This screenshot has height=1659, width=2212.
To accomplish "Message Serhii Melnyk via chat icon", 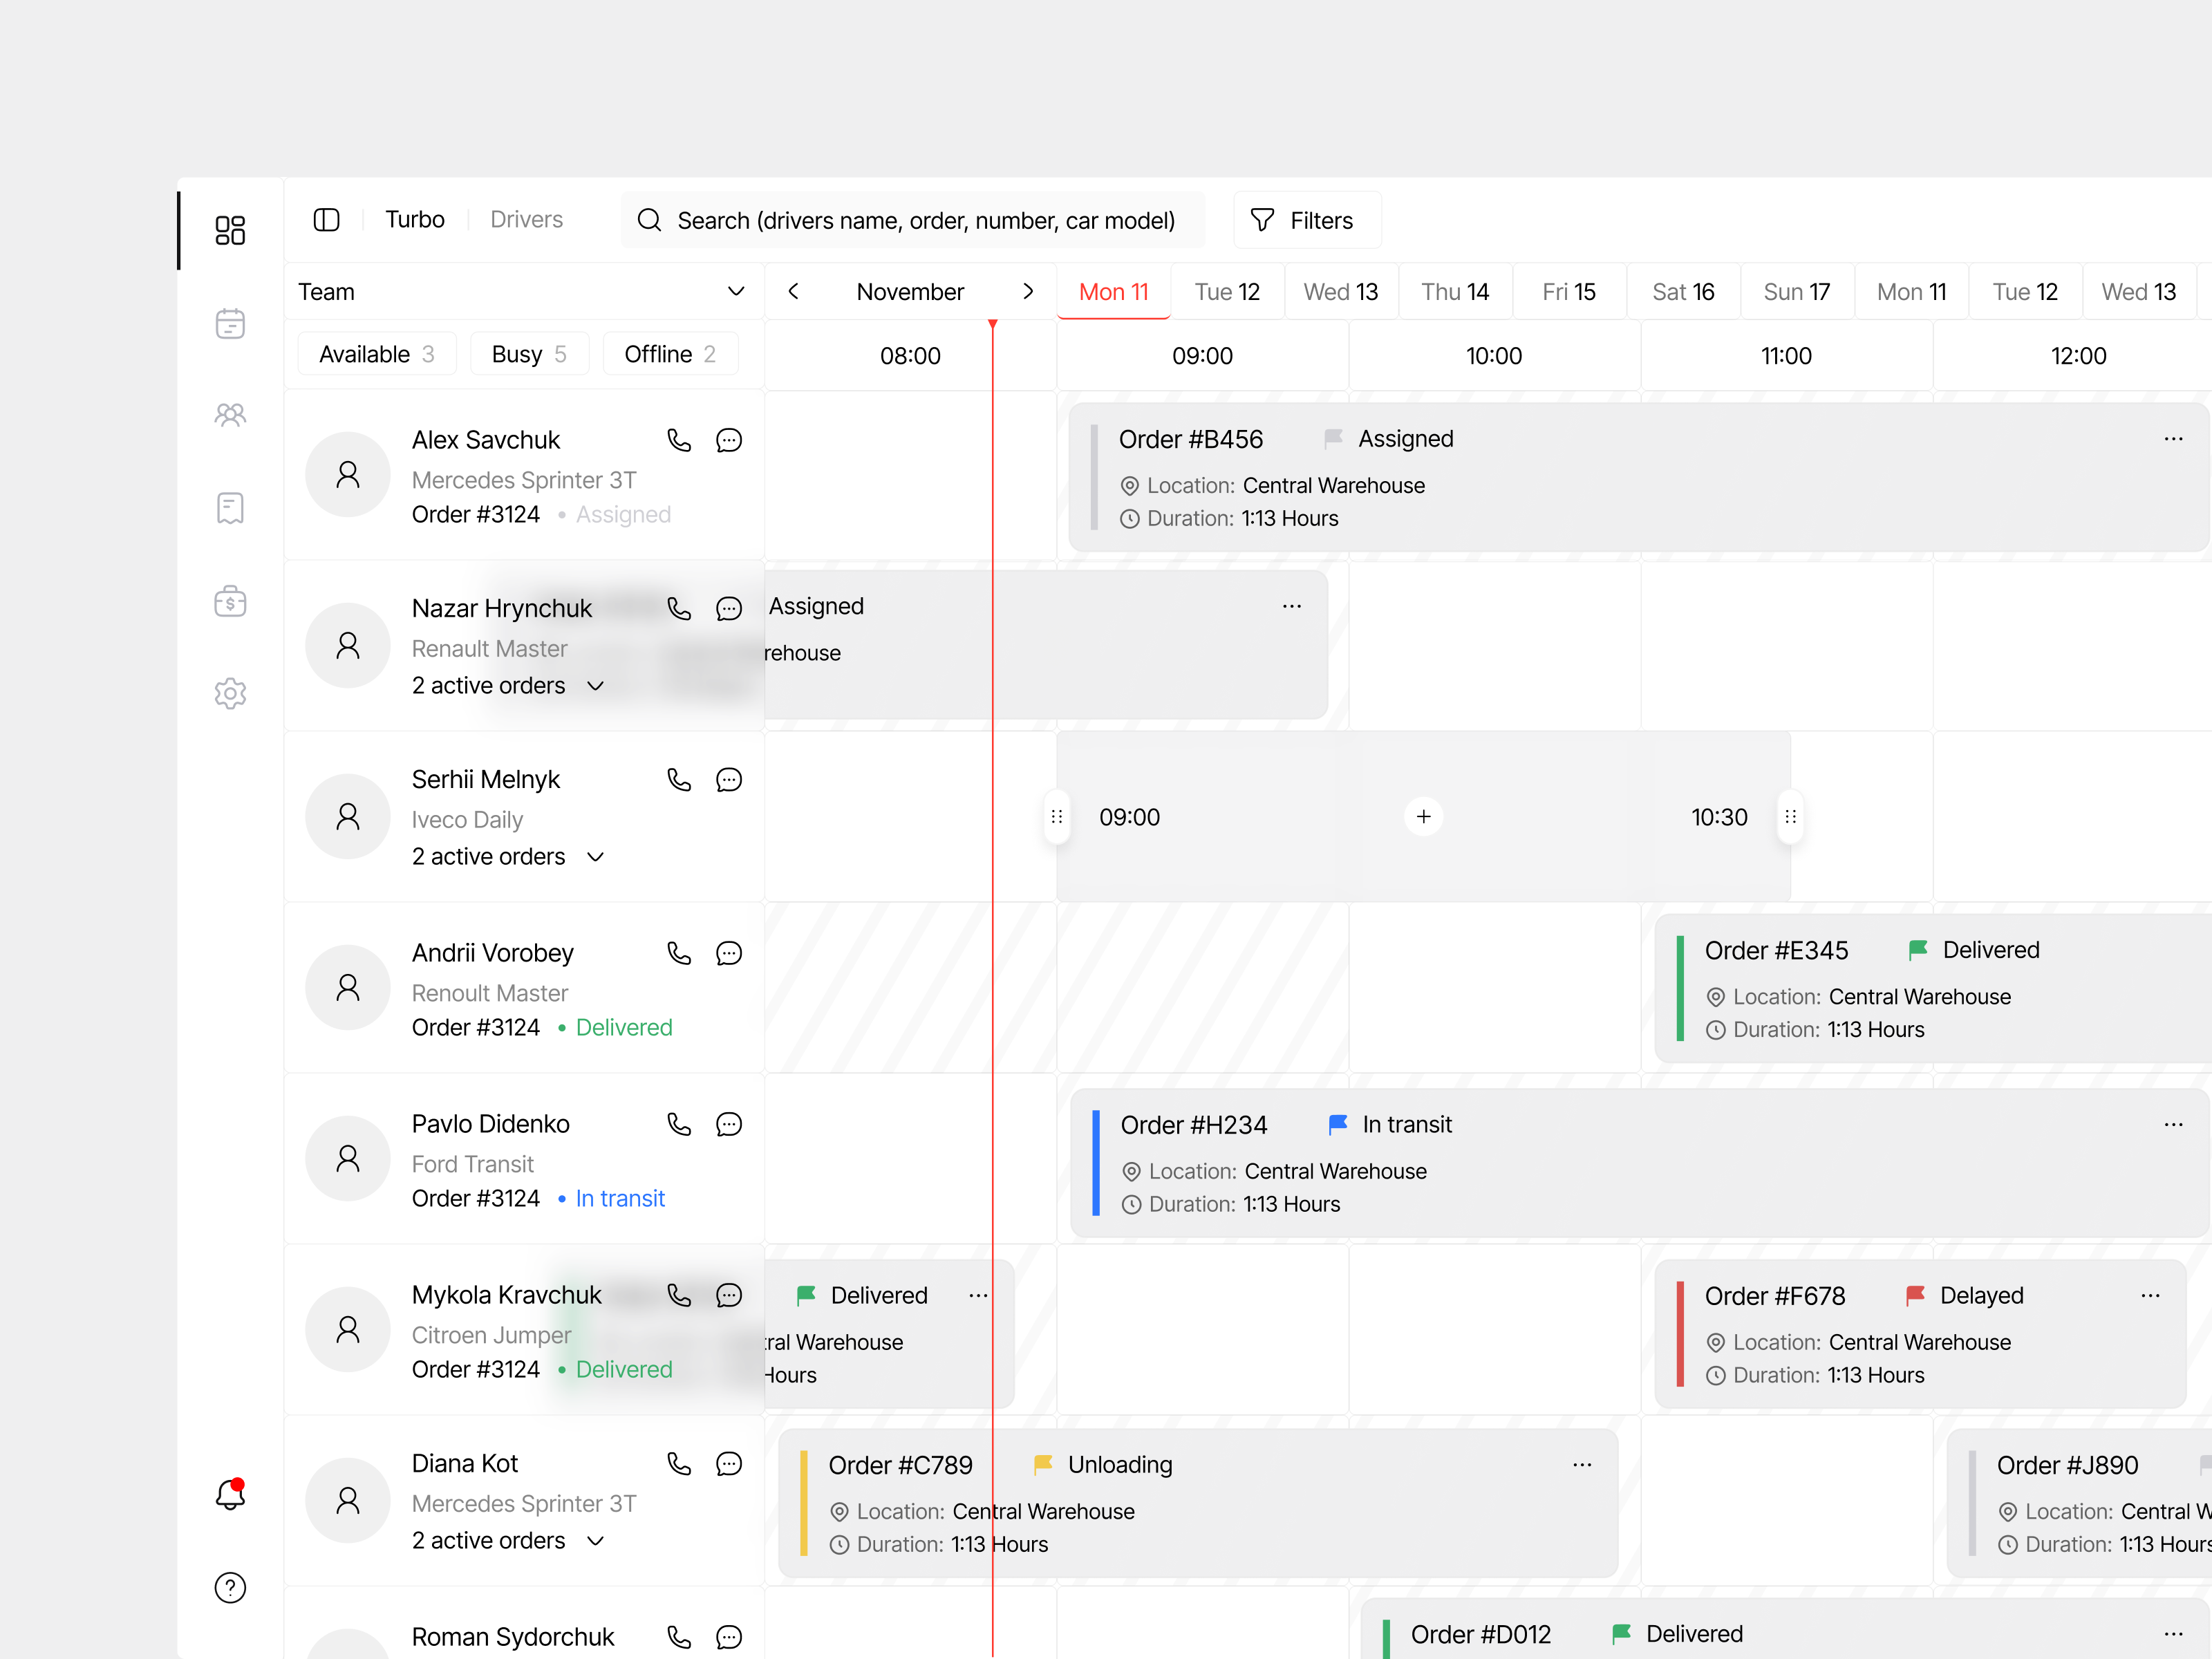I will (x=729, y=780).
